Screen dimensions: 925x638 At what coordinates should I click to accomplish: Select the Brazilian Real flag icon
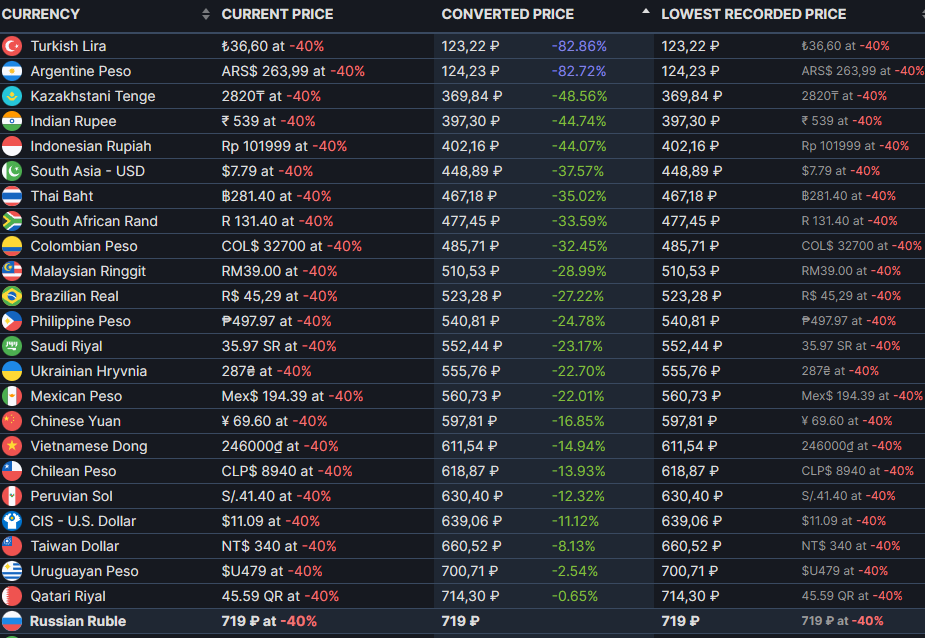(x=12, y=296)
